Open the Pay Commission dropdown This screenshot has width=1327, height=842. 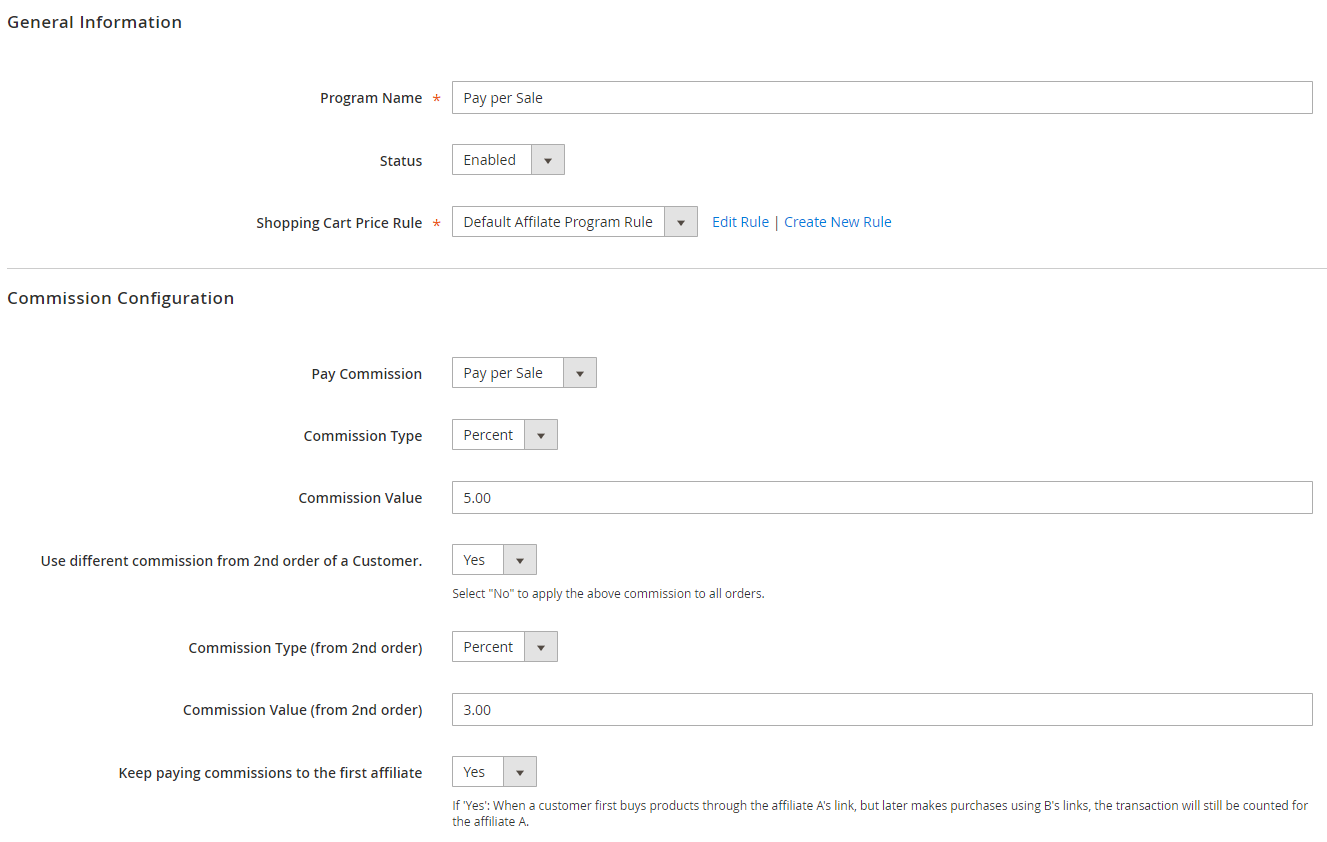[x=524, y=373]
